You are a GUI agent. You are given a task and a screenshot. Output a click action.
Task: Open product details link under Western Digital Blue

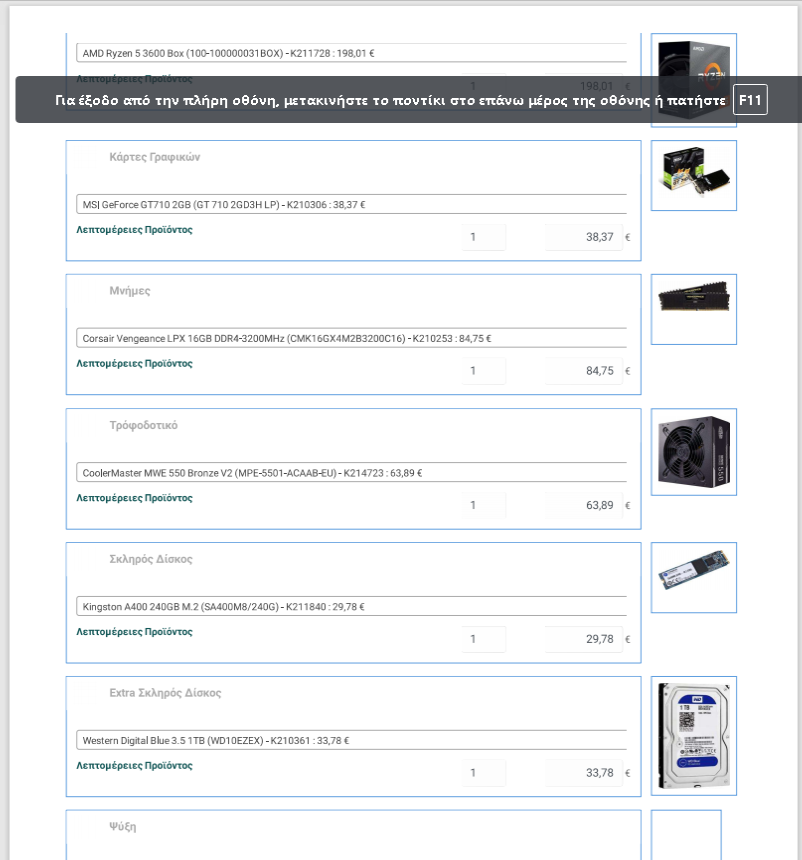coord(134,765)
